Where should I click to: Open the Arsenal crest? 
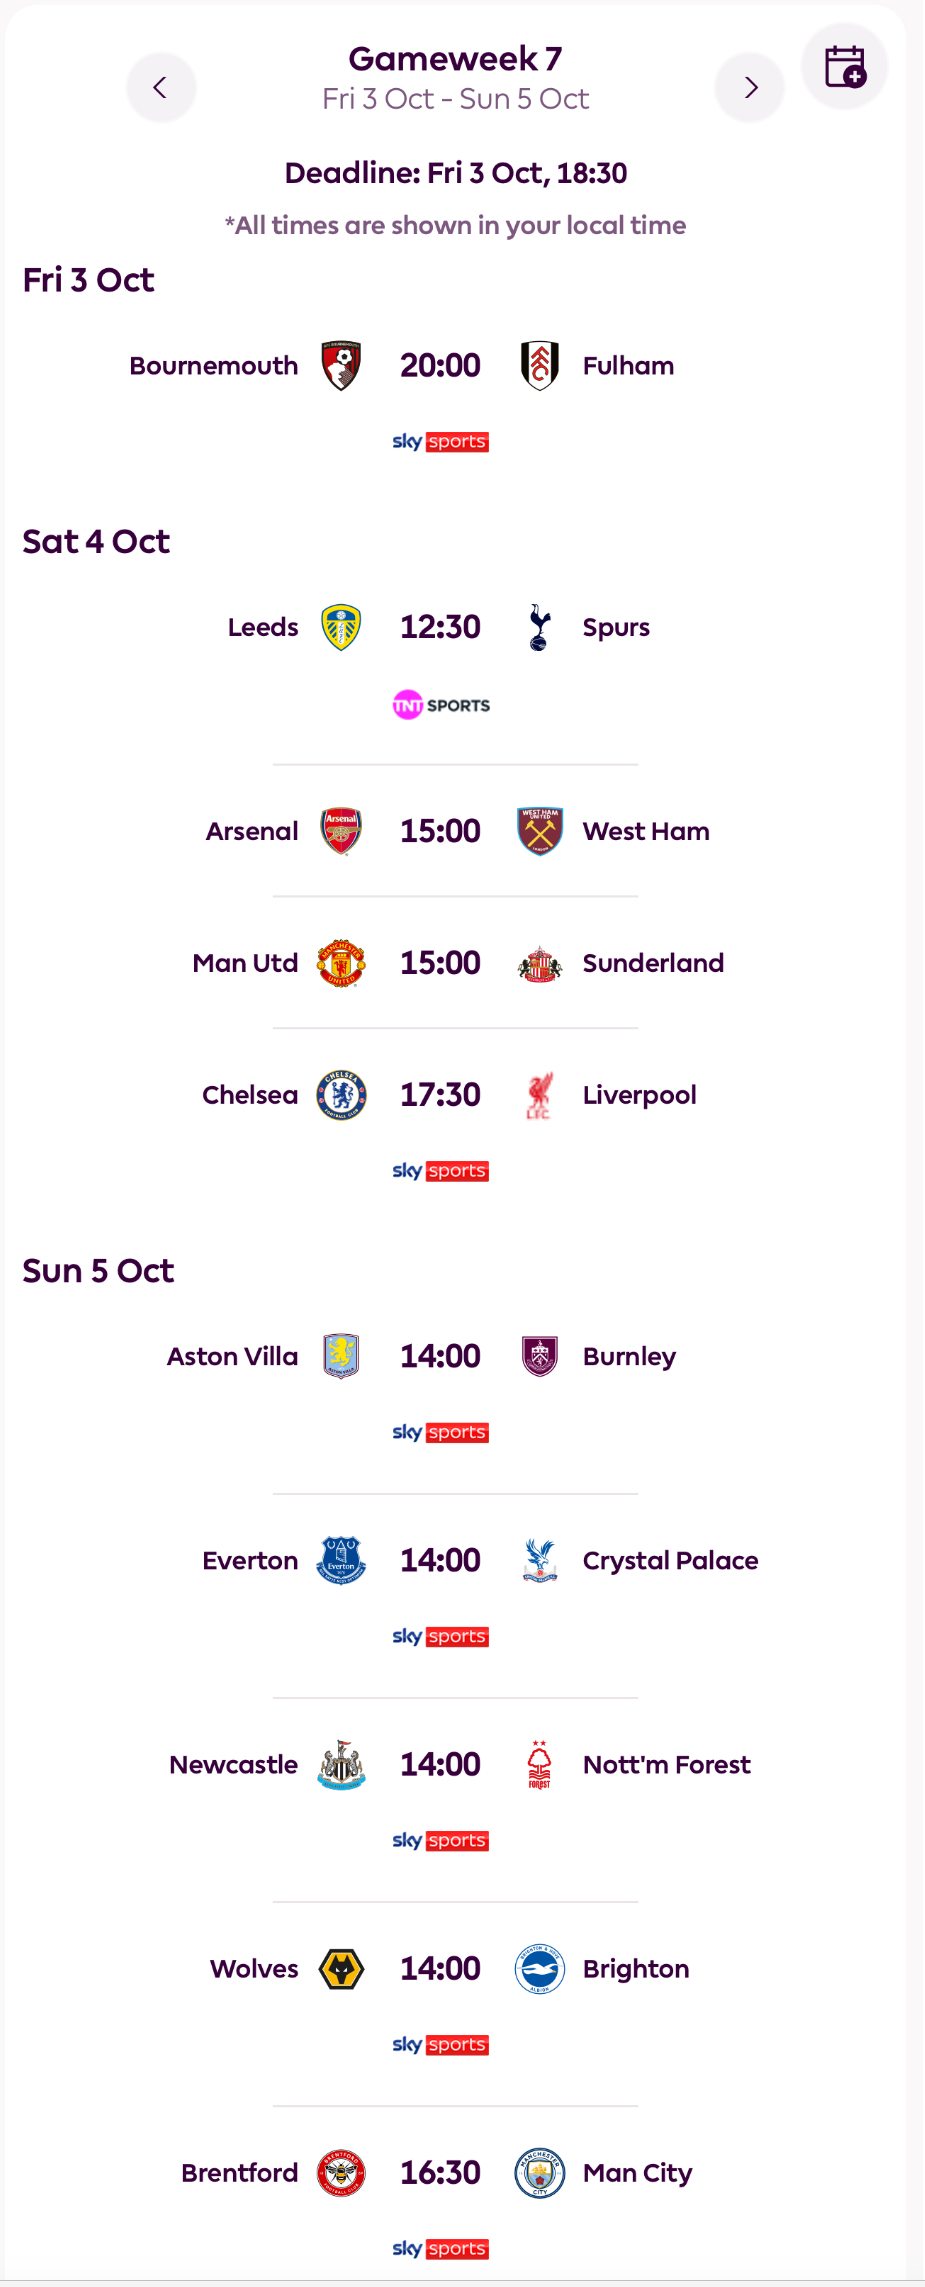pos(341,832)
